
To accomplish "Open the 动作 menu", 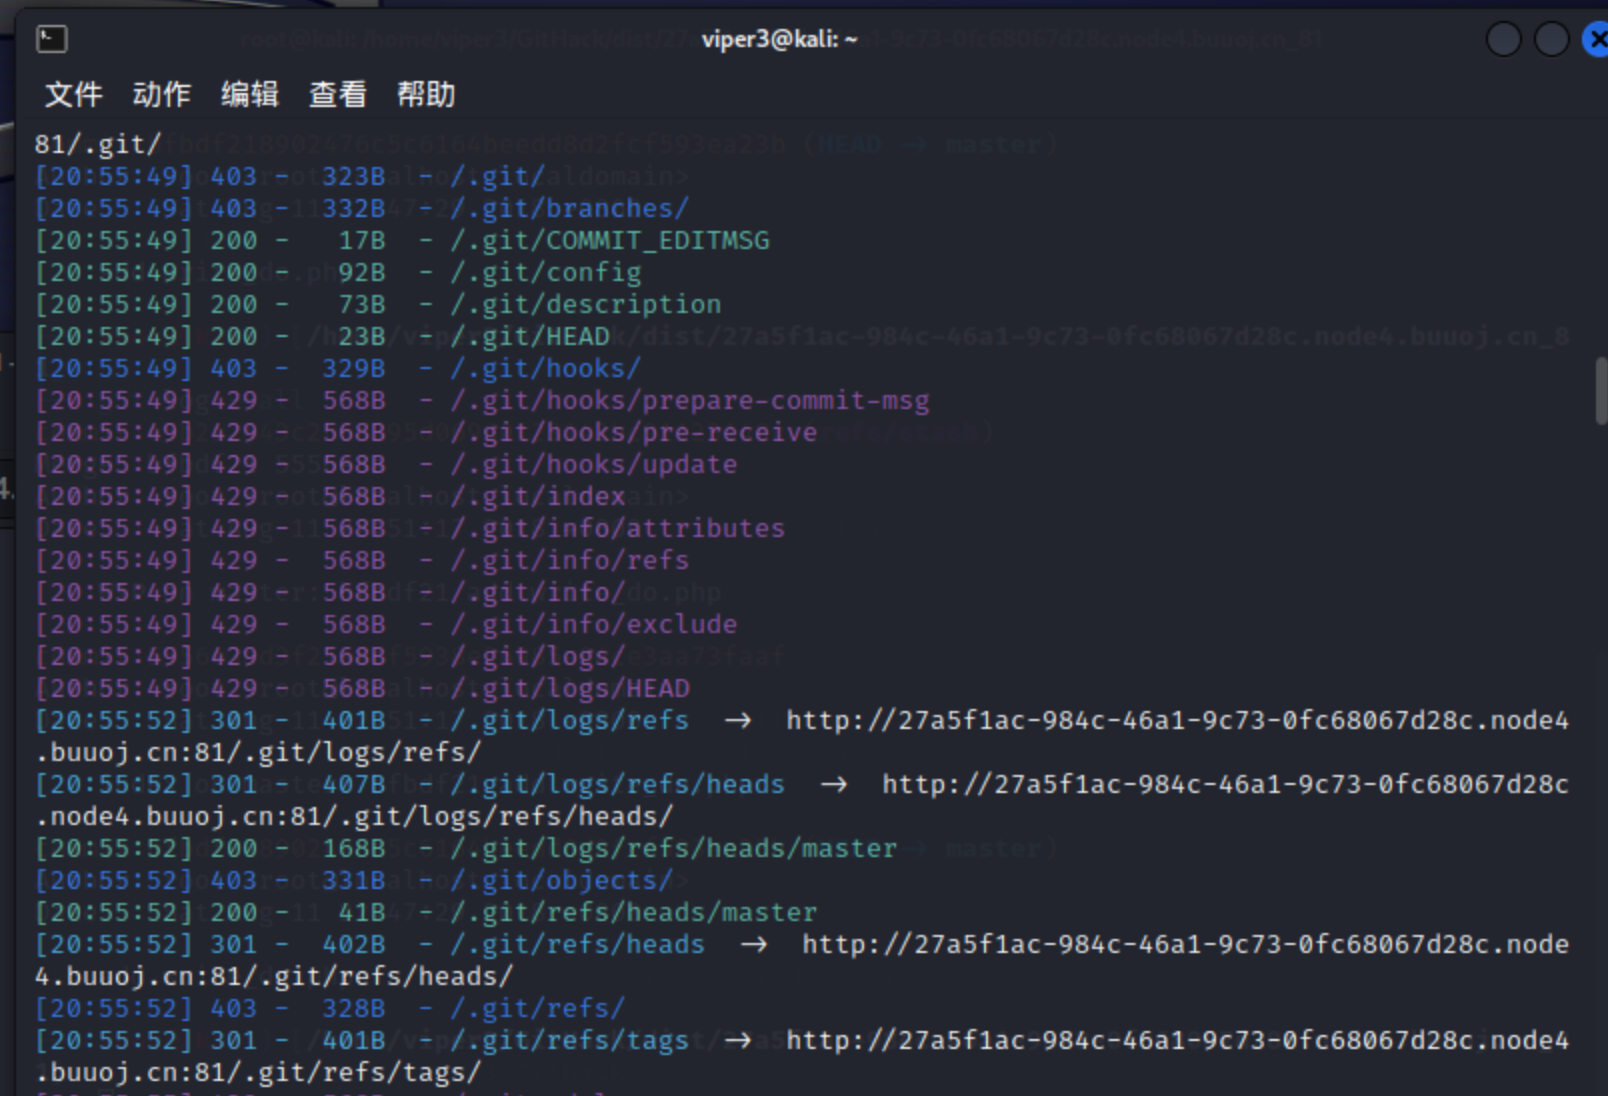I will click(161, 94).
